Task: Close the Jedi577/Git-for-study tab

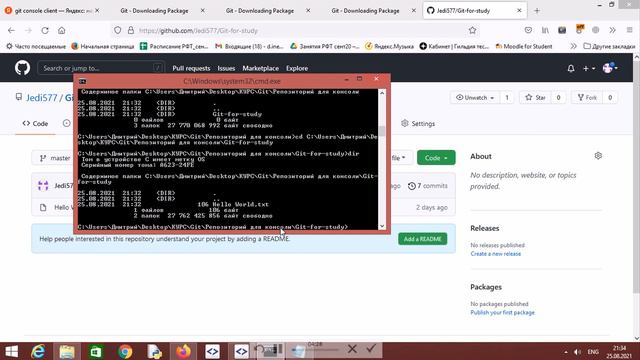Action: (x=519, y=11)
